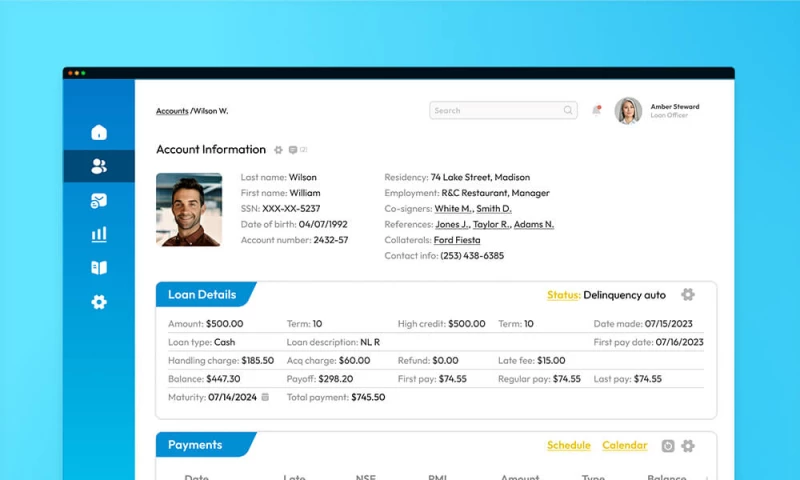Click the calendar icon next to Maturity date
800x480 pixels.
[265, 397]
